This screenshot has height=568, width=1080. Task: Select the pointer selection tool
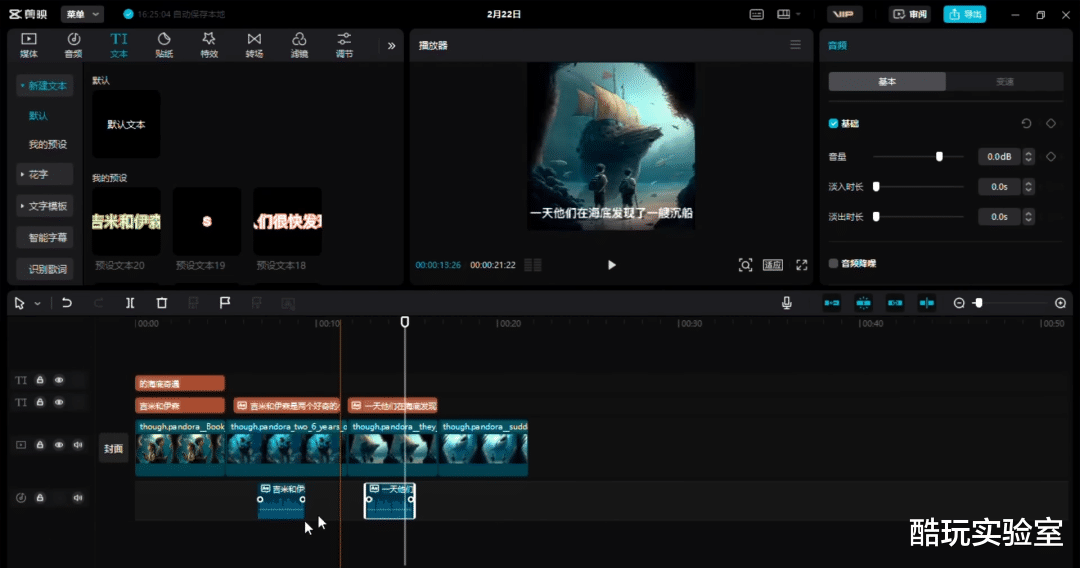click(19, 304)
